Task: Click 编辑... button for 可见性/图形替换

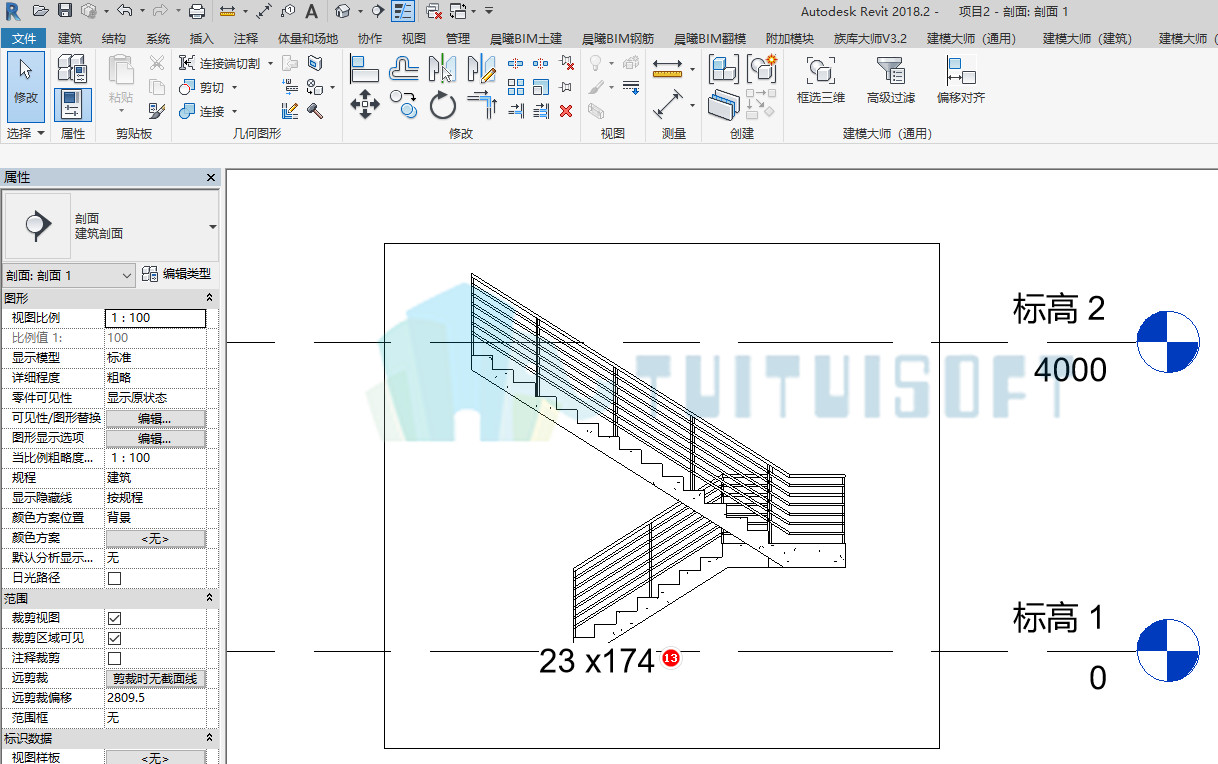Action: tap(155, 418)
